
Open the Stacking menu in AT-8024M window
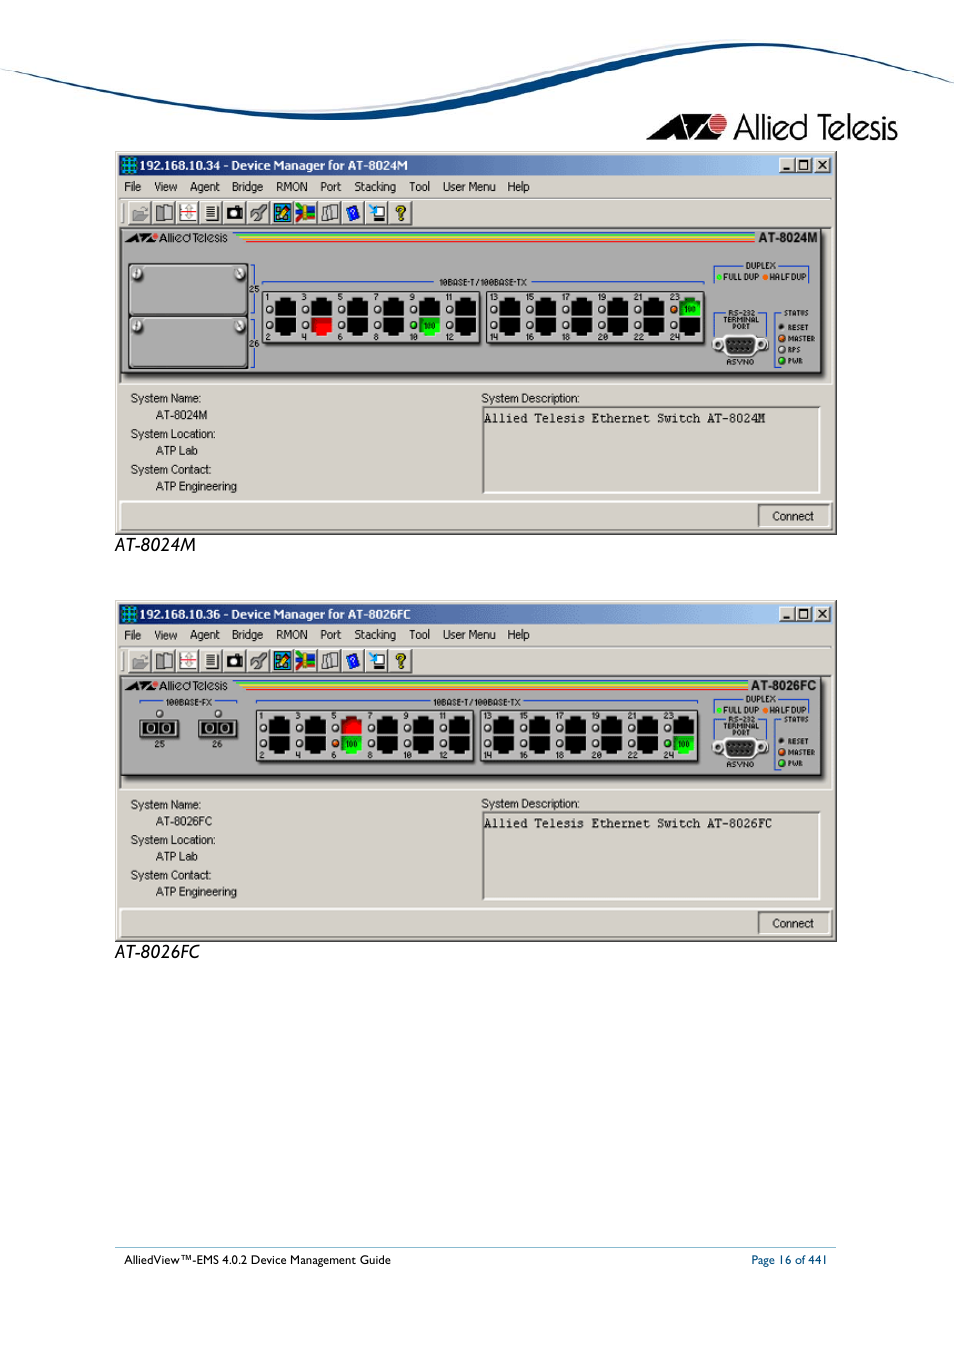[x=375, y=187]
